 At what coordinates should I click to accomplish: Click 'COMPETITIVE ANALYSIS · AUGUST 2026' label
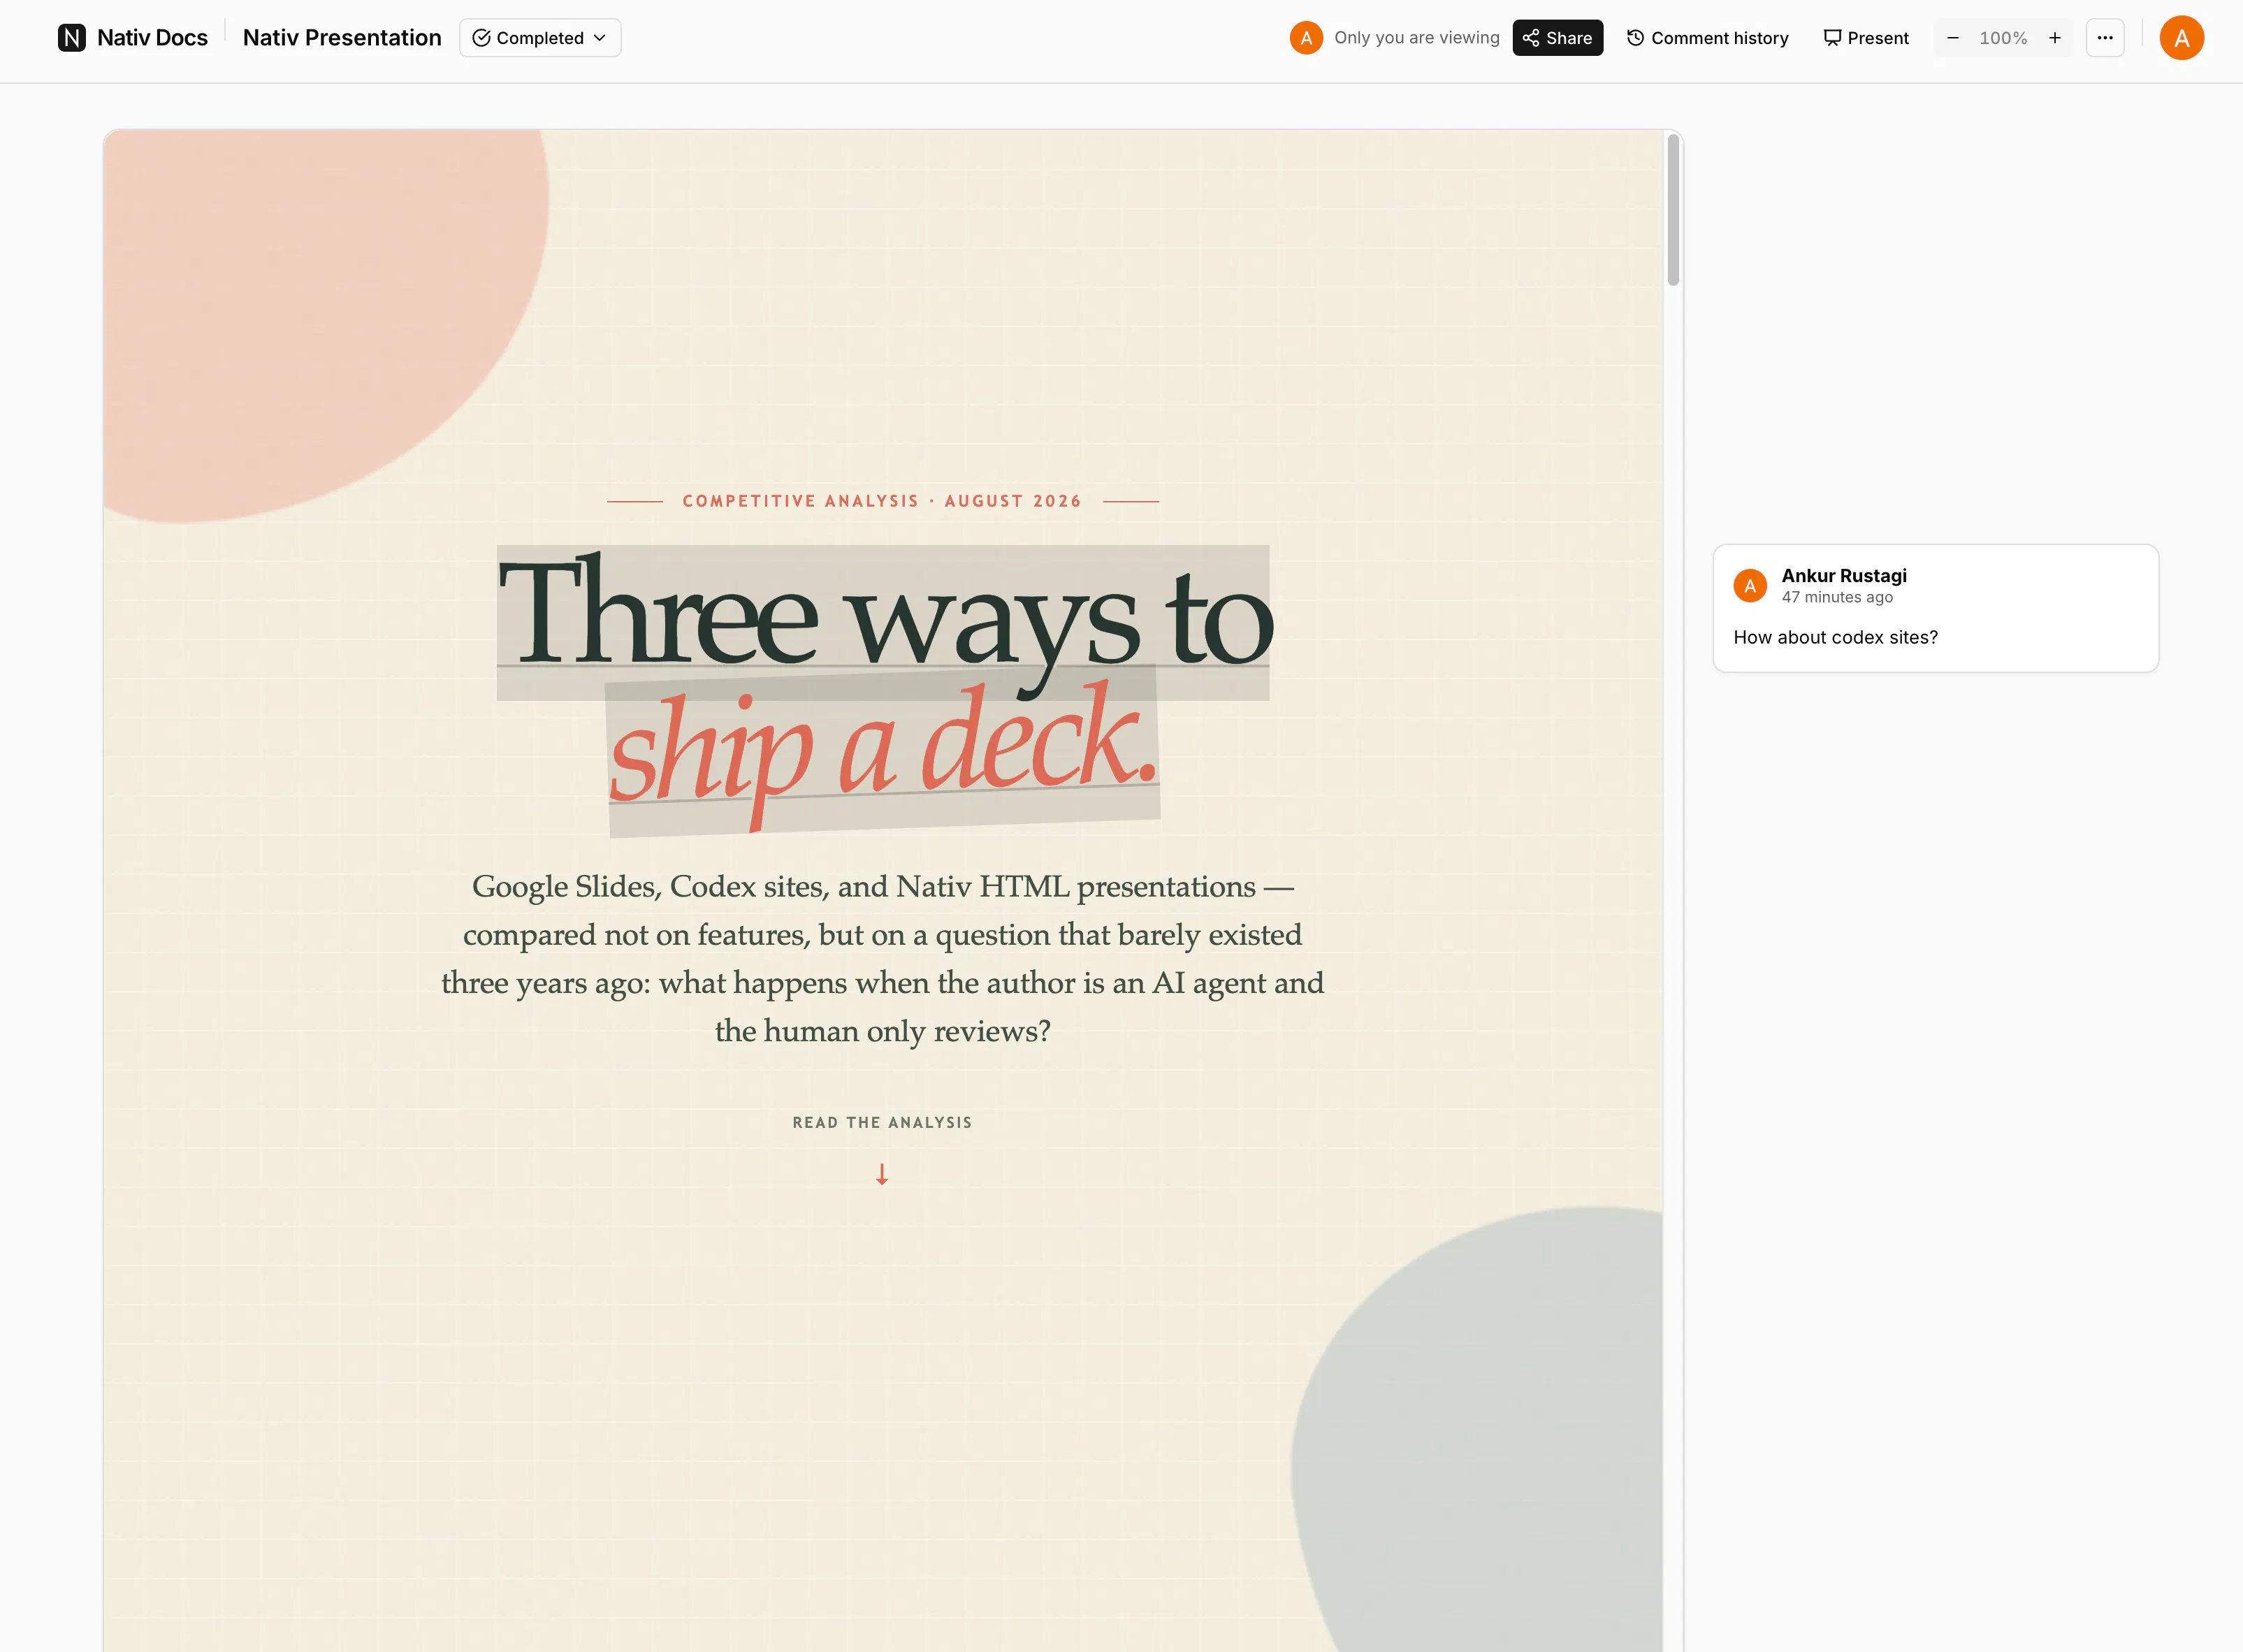tap(882, 501)
